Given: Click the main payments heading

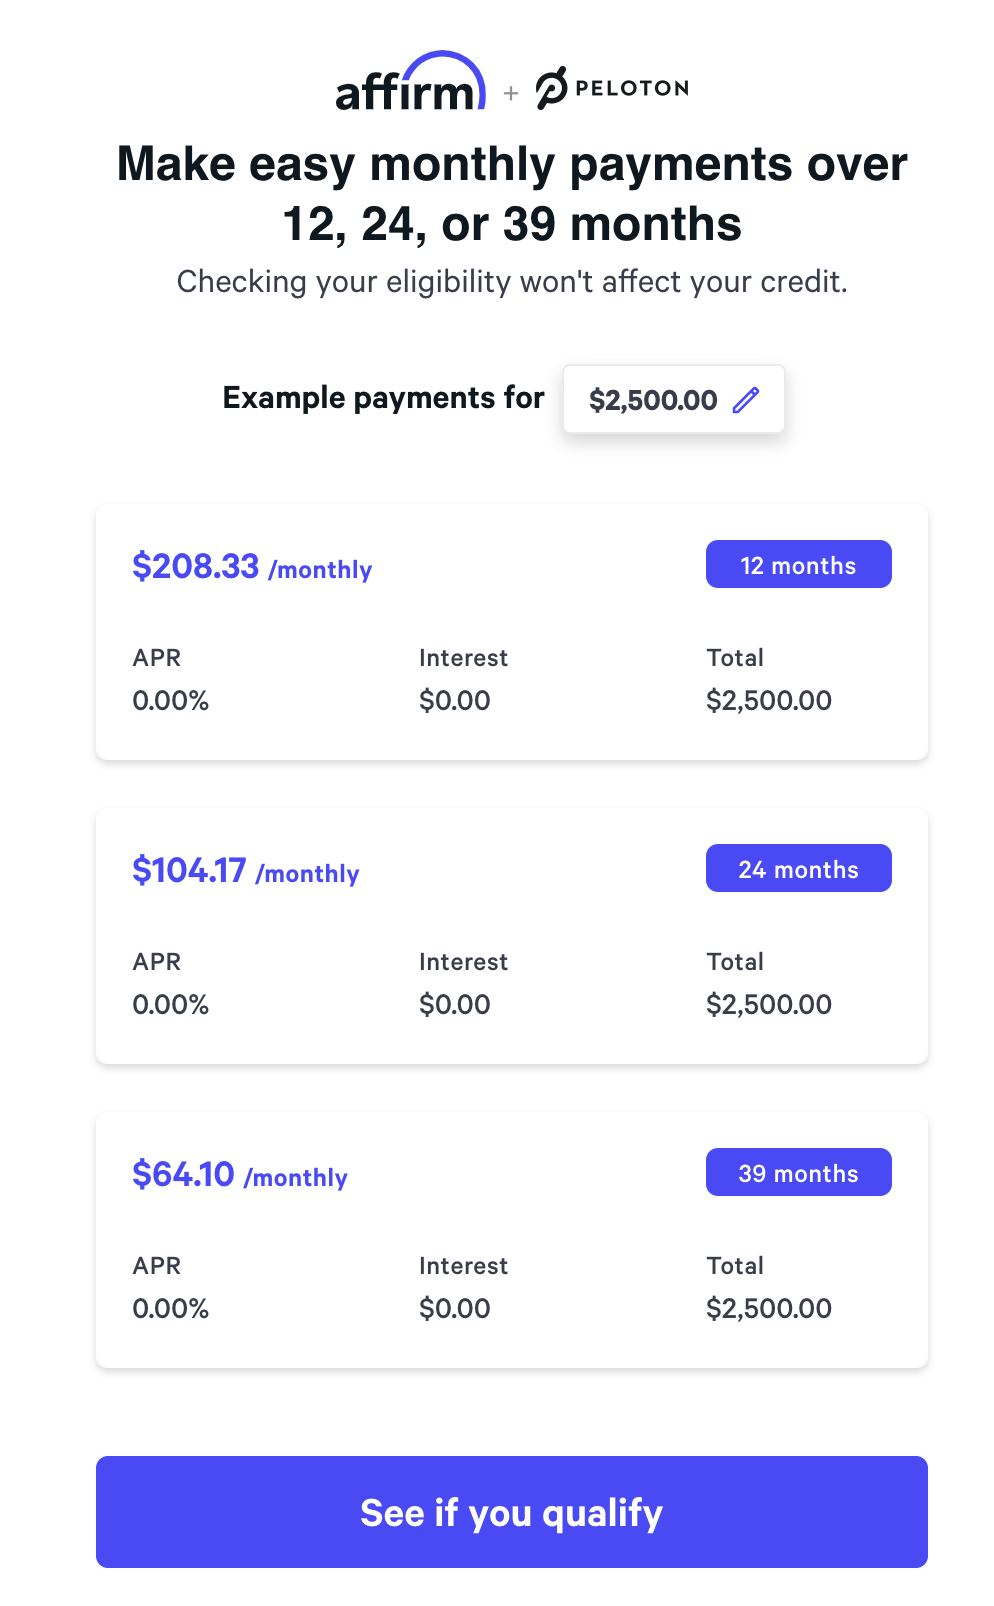Looking at the screenshot, I should 511,193.
